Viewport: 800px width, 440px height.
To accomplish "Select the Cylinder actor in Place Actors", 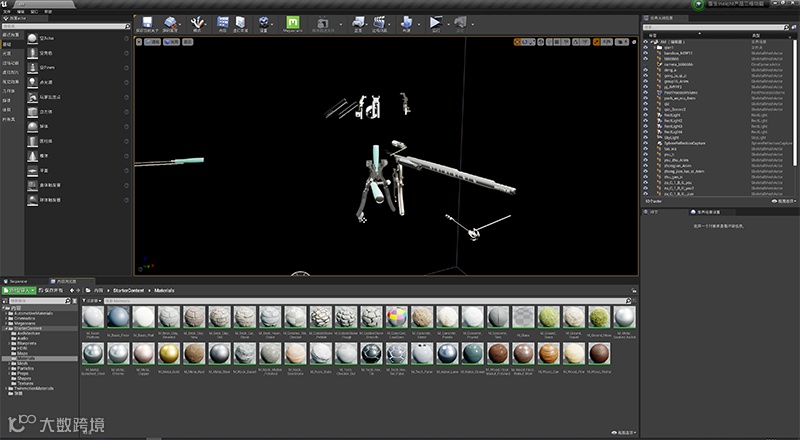I will [33, 141].
